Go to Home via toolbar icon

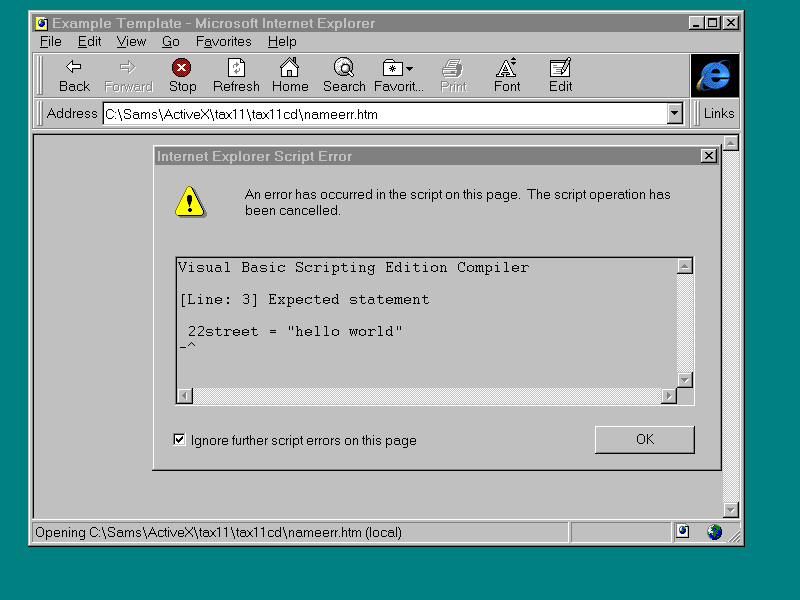coord(290,68)
